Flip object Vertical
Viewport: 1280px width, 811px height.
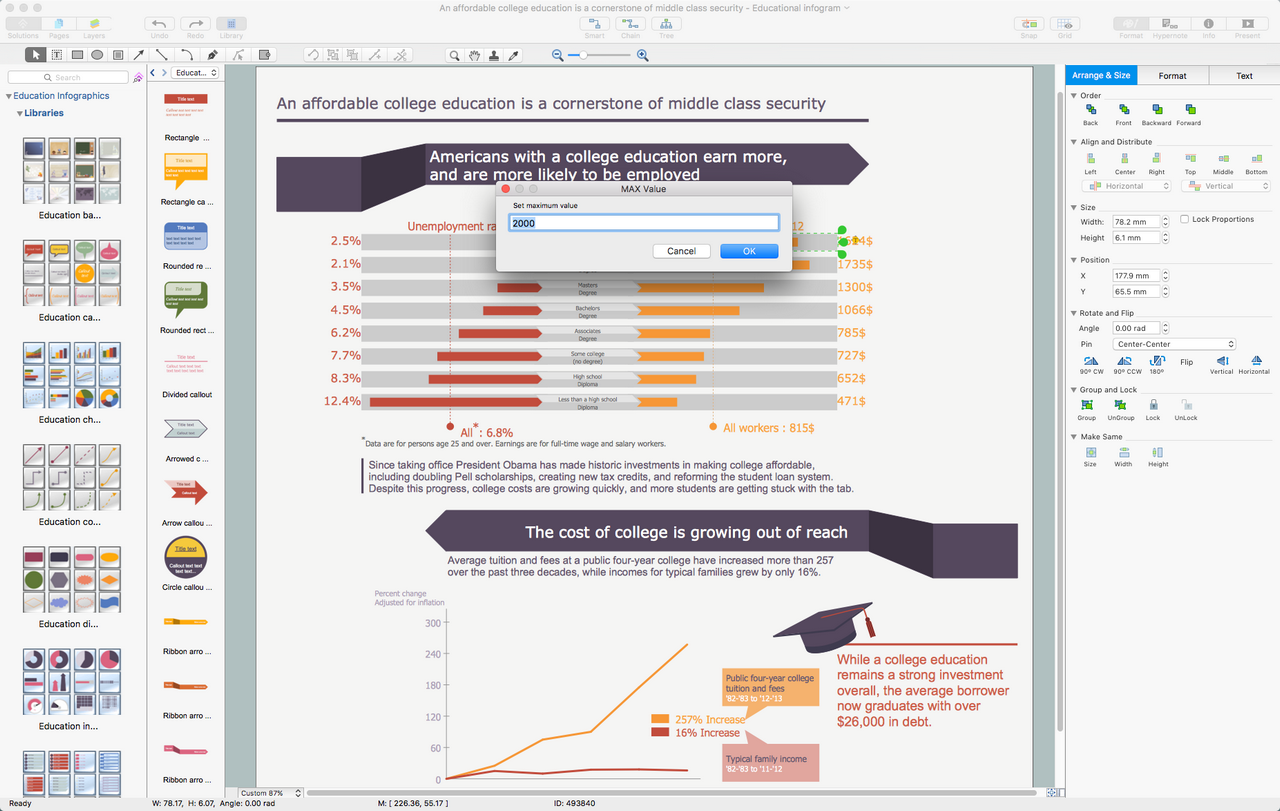coord(1222,360)
